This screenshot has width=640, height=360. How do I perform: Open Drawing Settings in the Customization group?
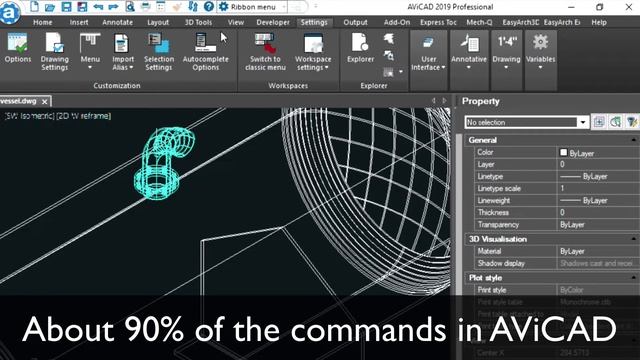tap(54, 51)
